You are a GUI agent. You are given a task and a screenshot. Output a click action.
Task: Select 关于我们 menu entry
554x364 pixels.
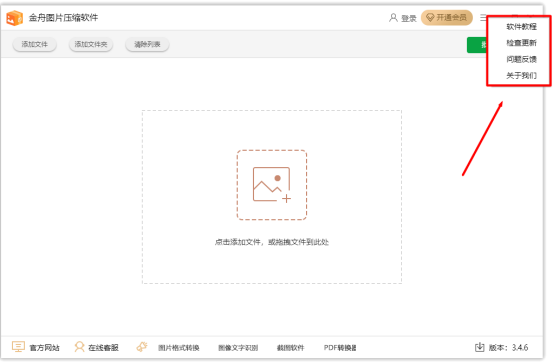[521, 75]
